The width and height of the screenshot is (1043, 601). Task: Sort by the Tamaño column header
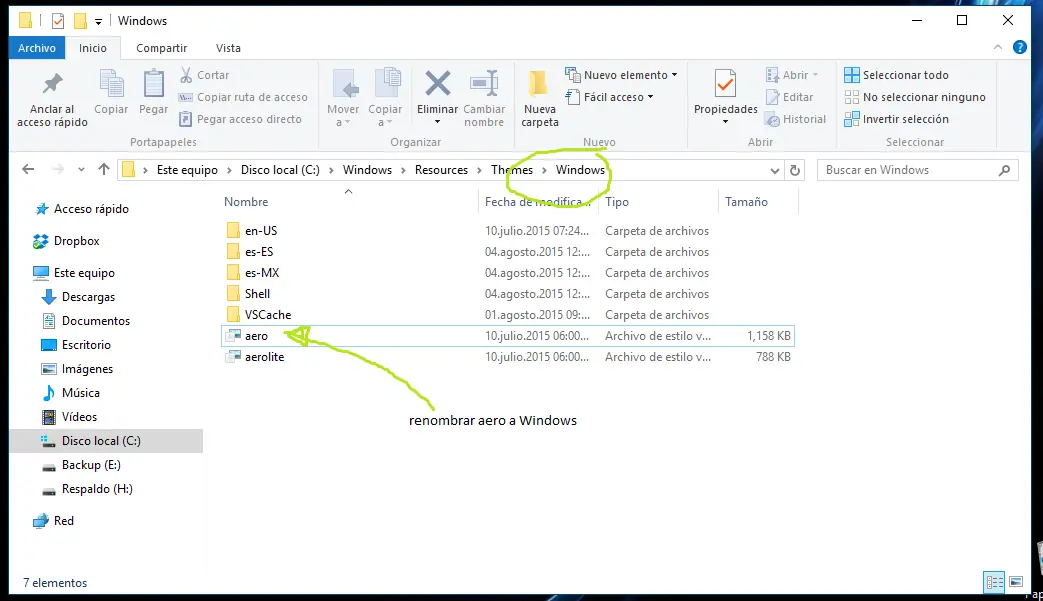click(x=746, y=201)
